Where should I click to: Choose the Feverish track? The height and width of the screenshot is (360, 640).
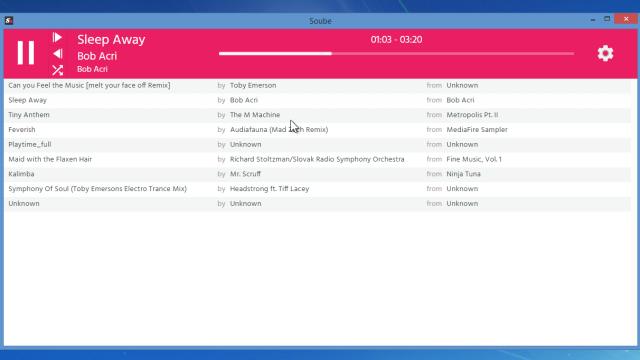318,129
